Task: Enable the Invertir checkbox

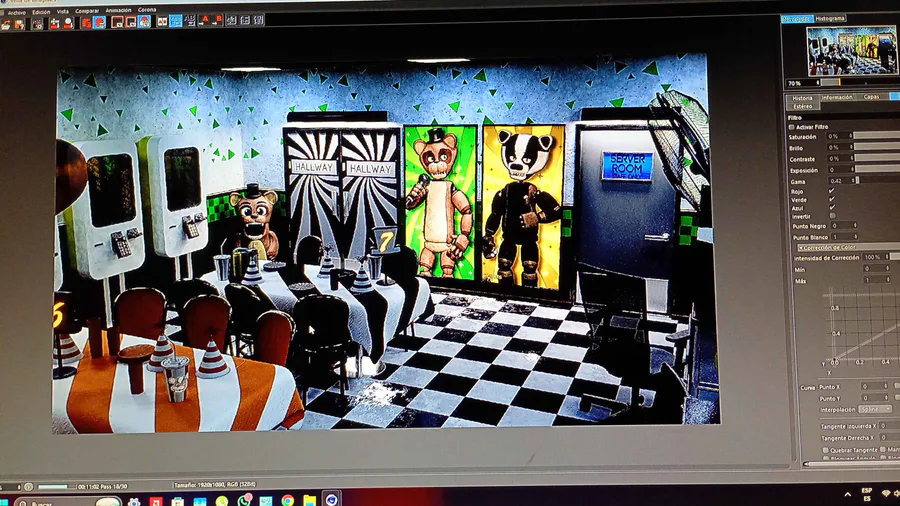Action: click(832, 216)
